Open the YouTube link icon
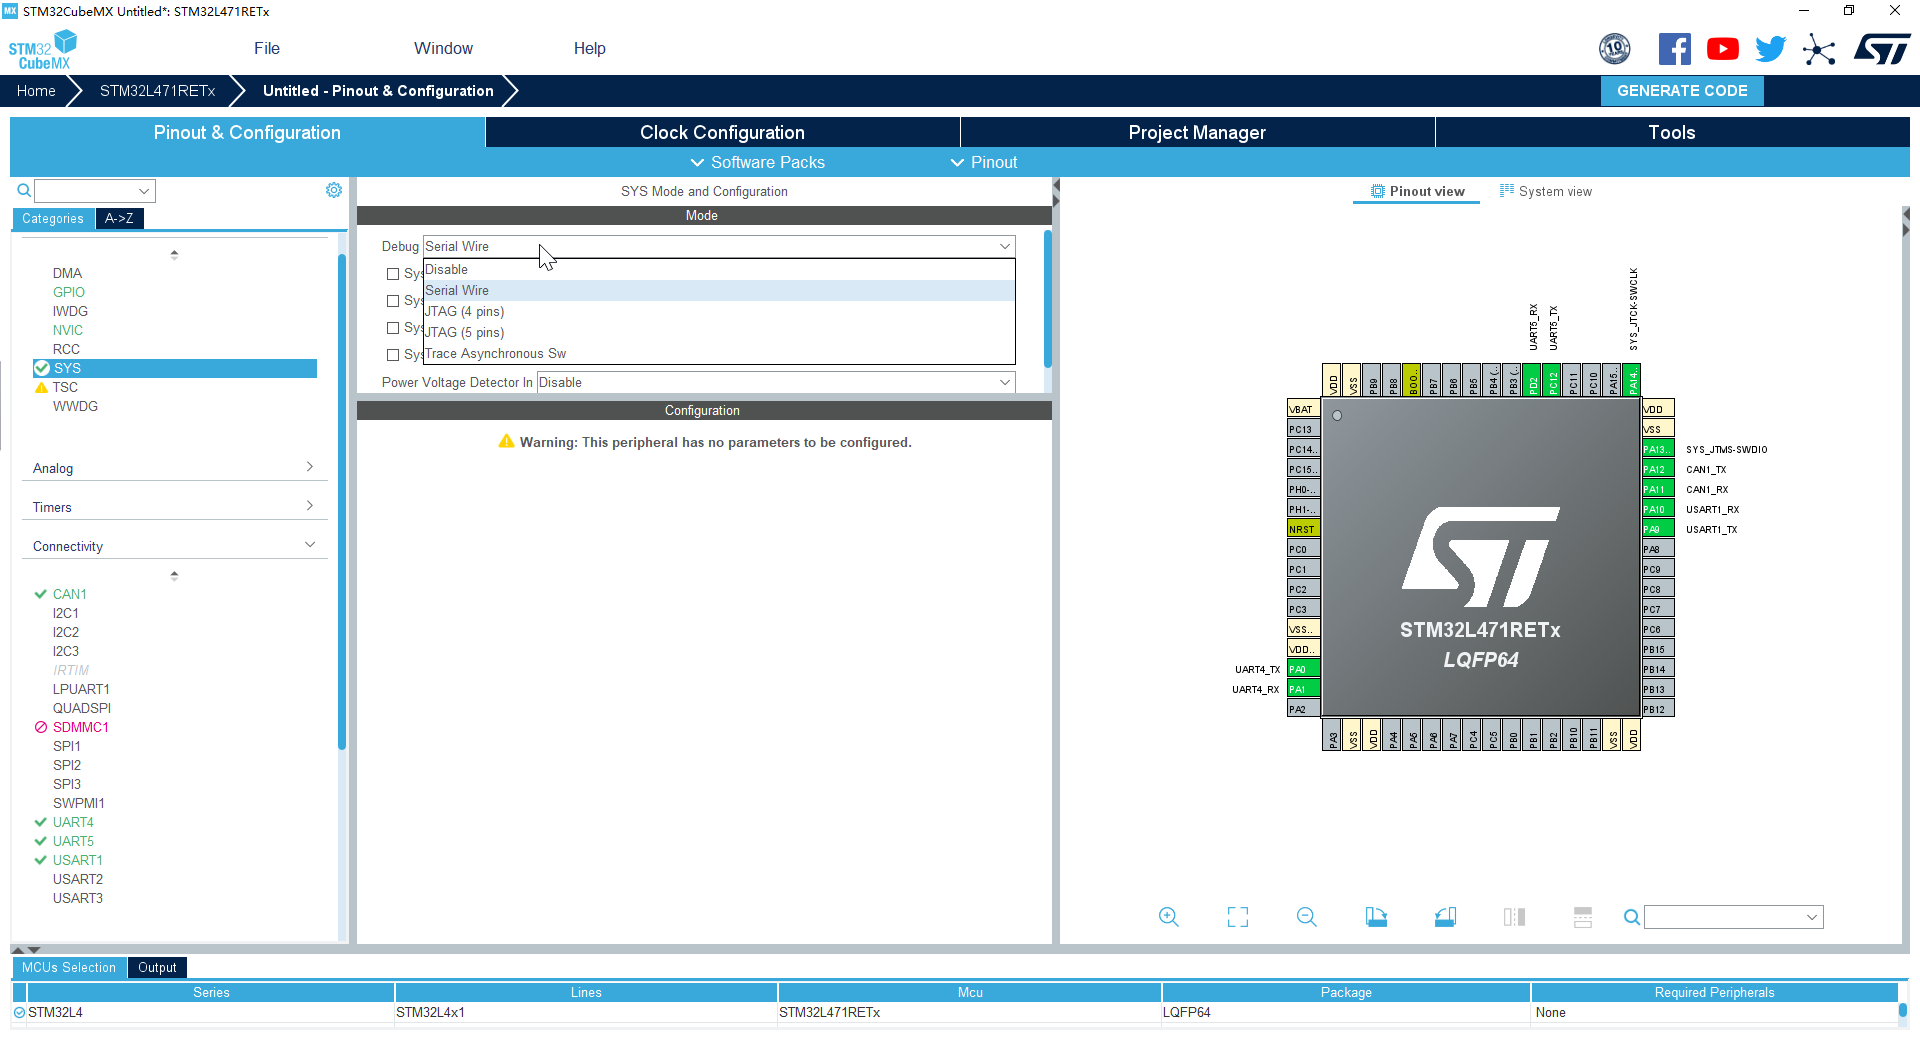This screenshot has width=1920, height=1040. point(1723,49)
